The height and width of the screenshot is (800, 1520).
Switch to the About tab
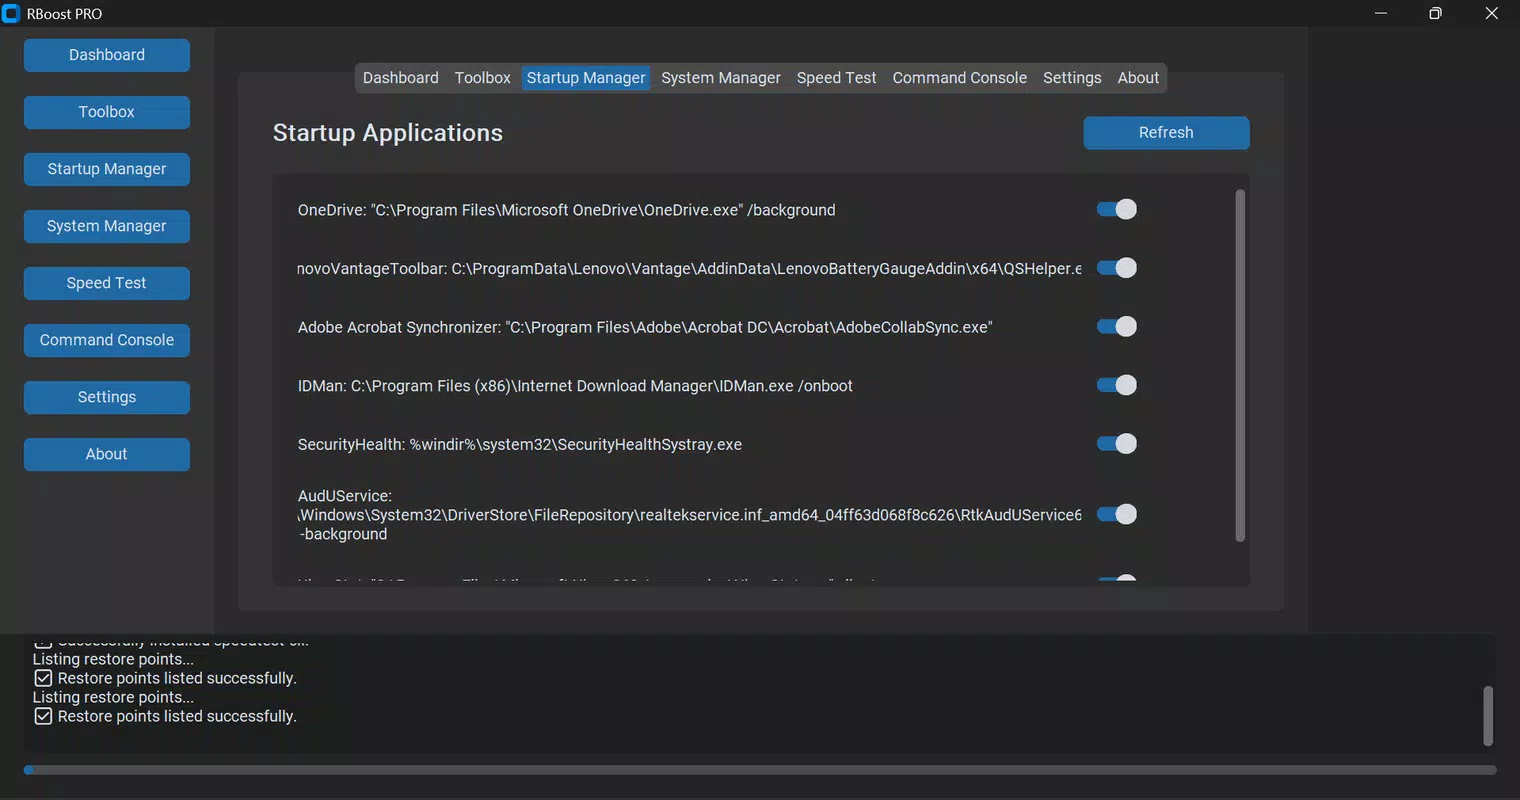point(1138,78)
